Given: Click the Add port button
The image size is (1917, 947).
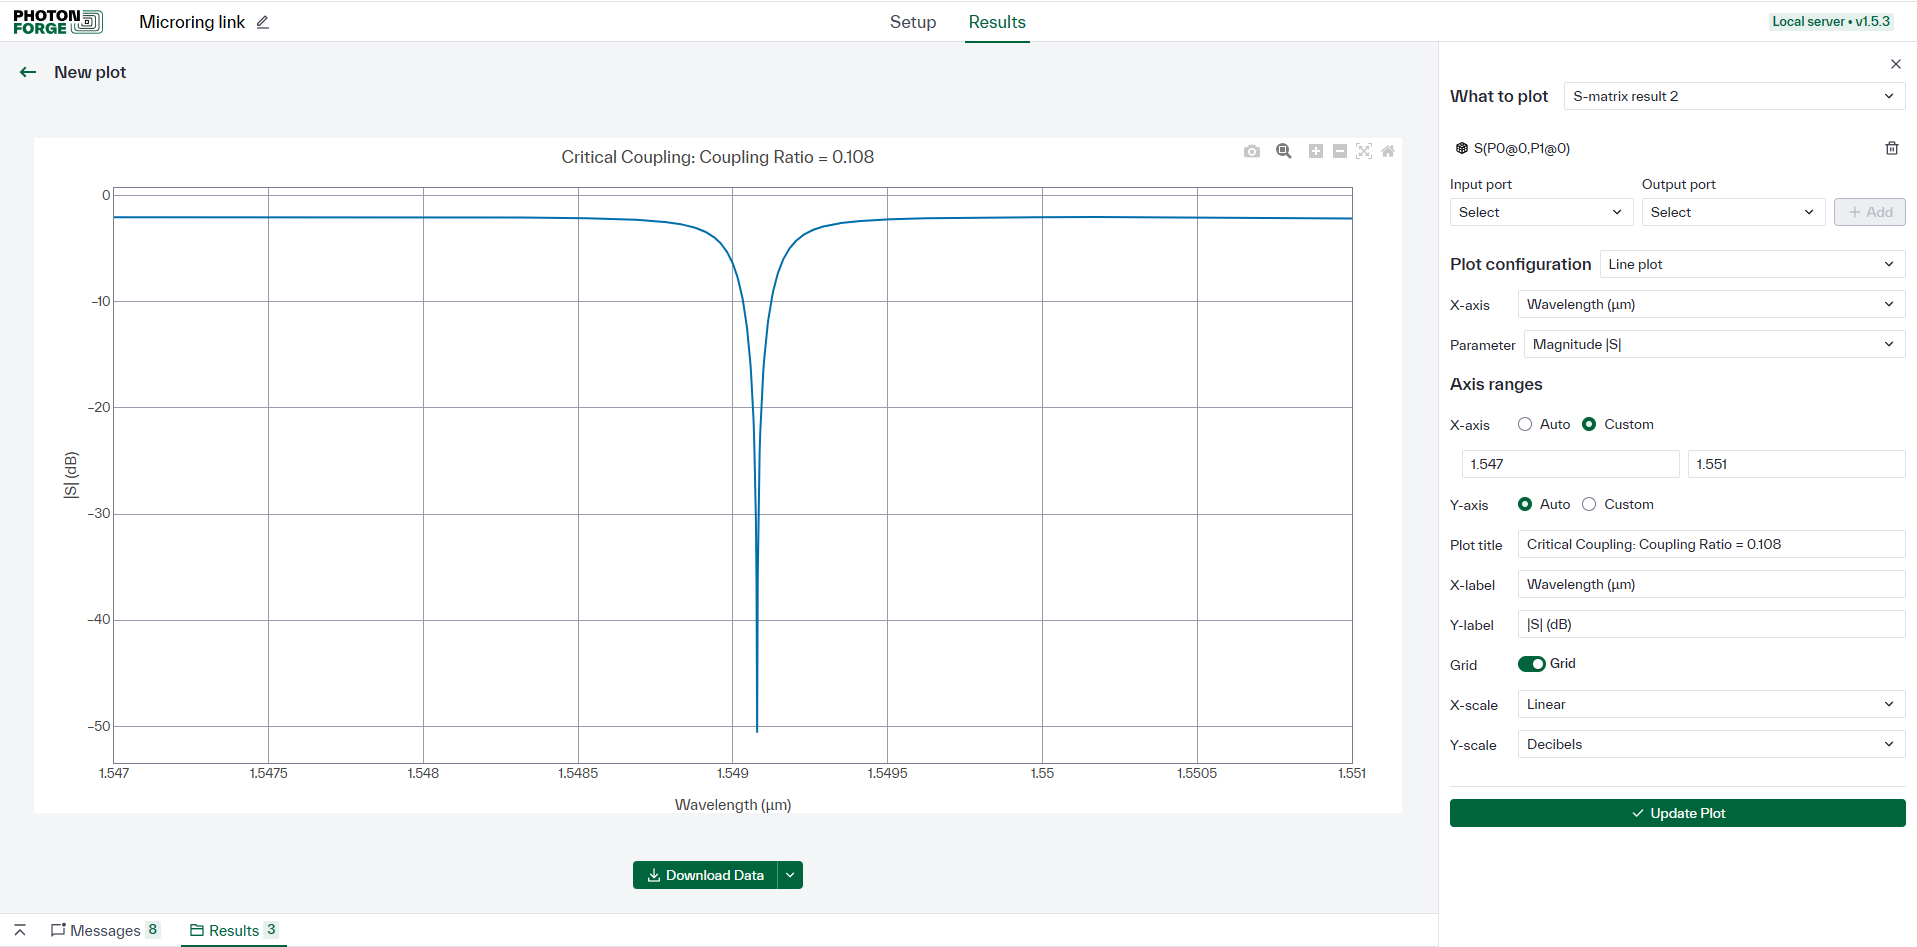Looking at the screenshot, I should pyautogui.click(x=1869, y=212).
